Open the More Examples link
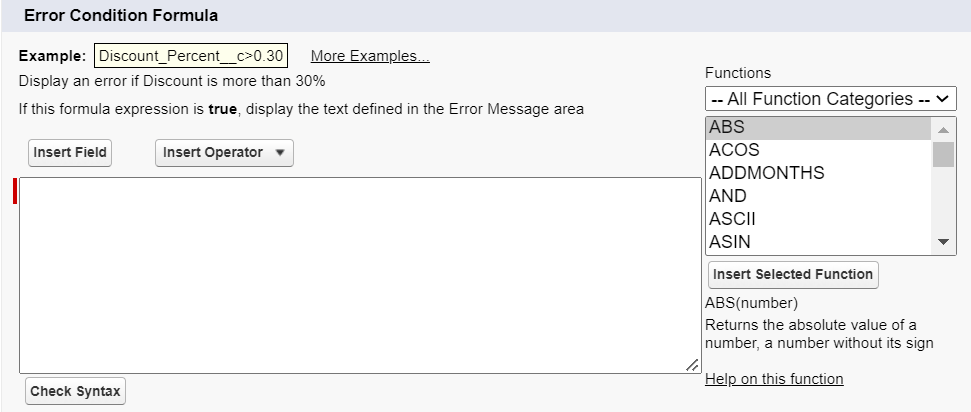This screenshot has width=971, height=412. [370, 56]
